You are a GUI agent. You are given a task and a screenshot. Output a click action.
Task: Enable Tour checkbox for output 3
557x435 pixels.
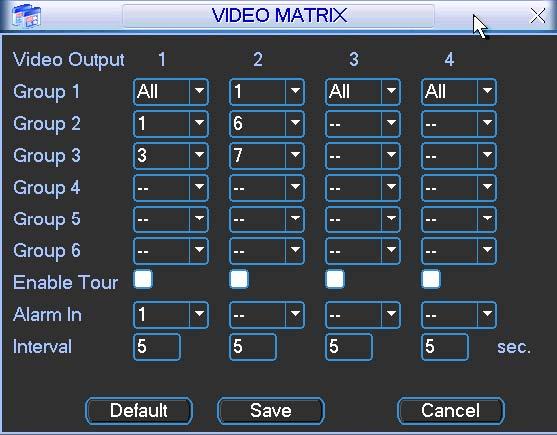[335, 279]
